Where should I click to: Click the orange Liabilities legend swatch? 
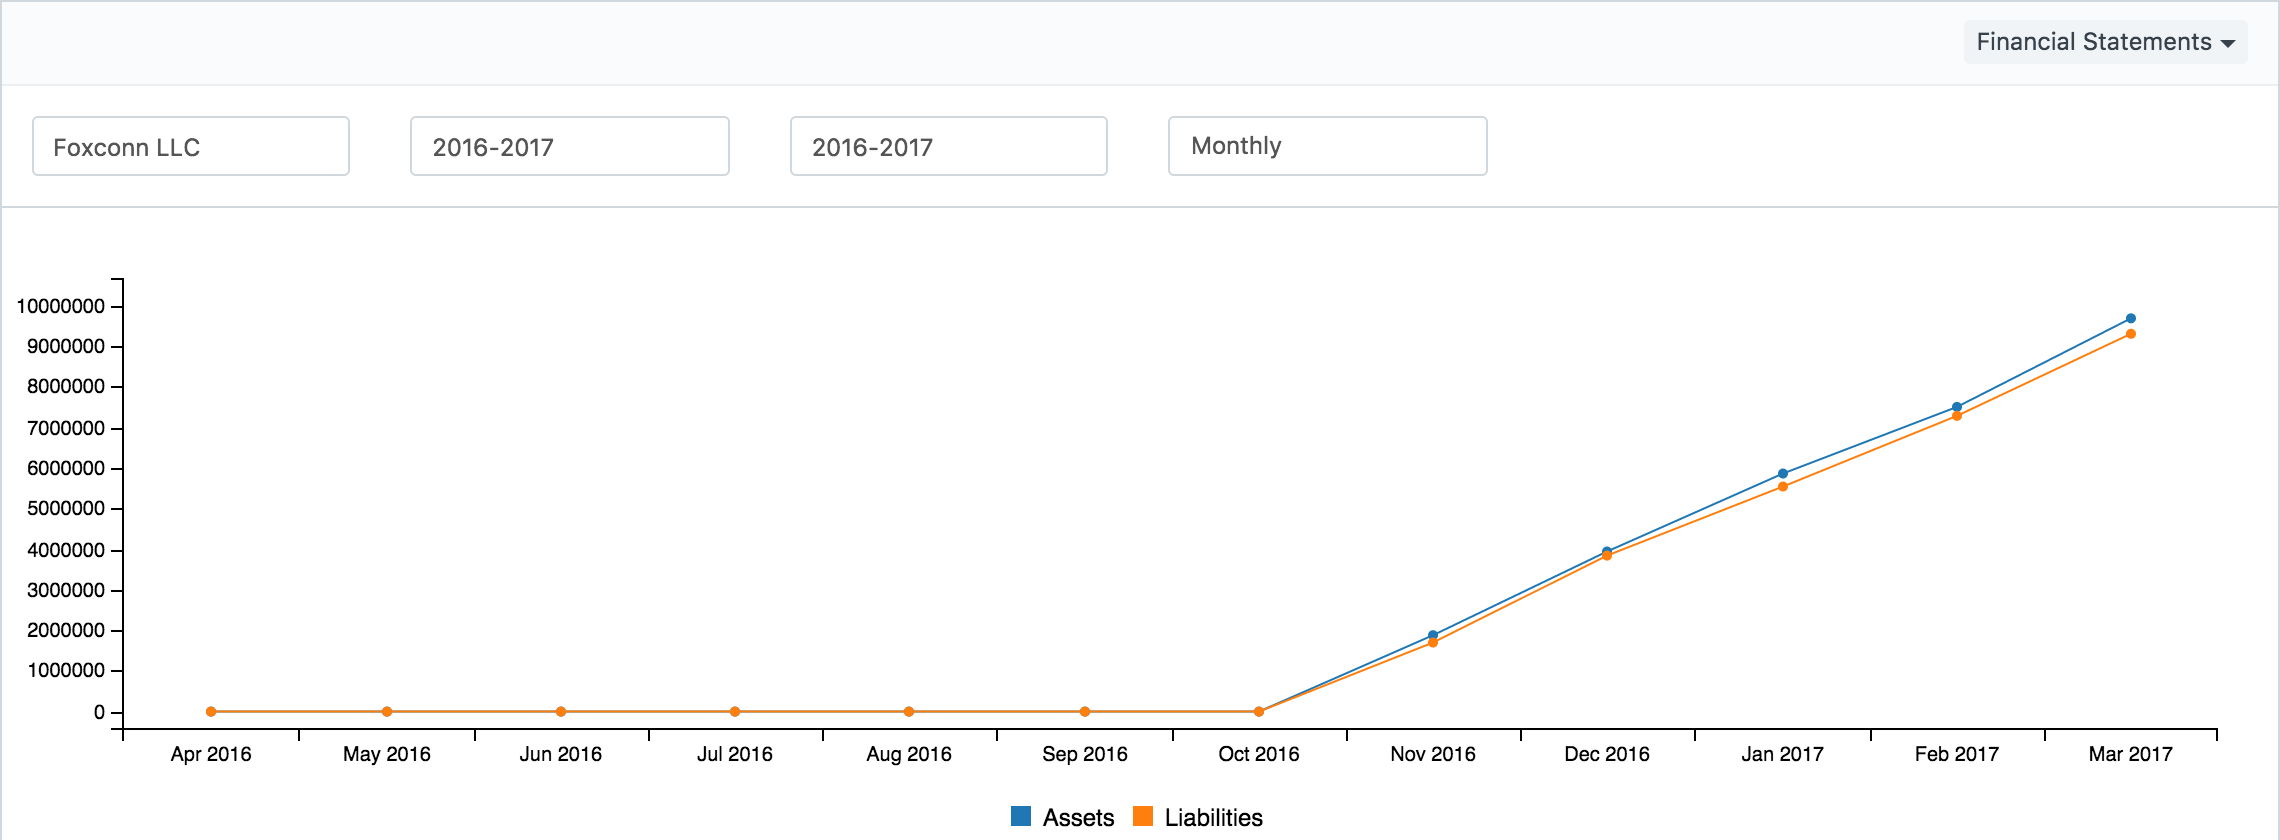pyautogui.click(x=1143, y=816)
